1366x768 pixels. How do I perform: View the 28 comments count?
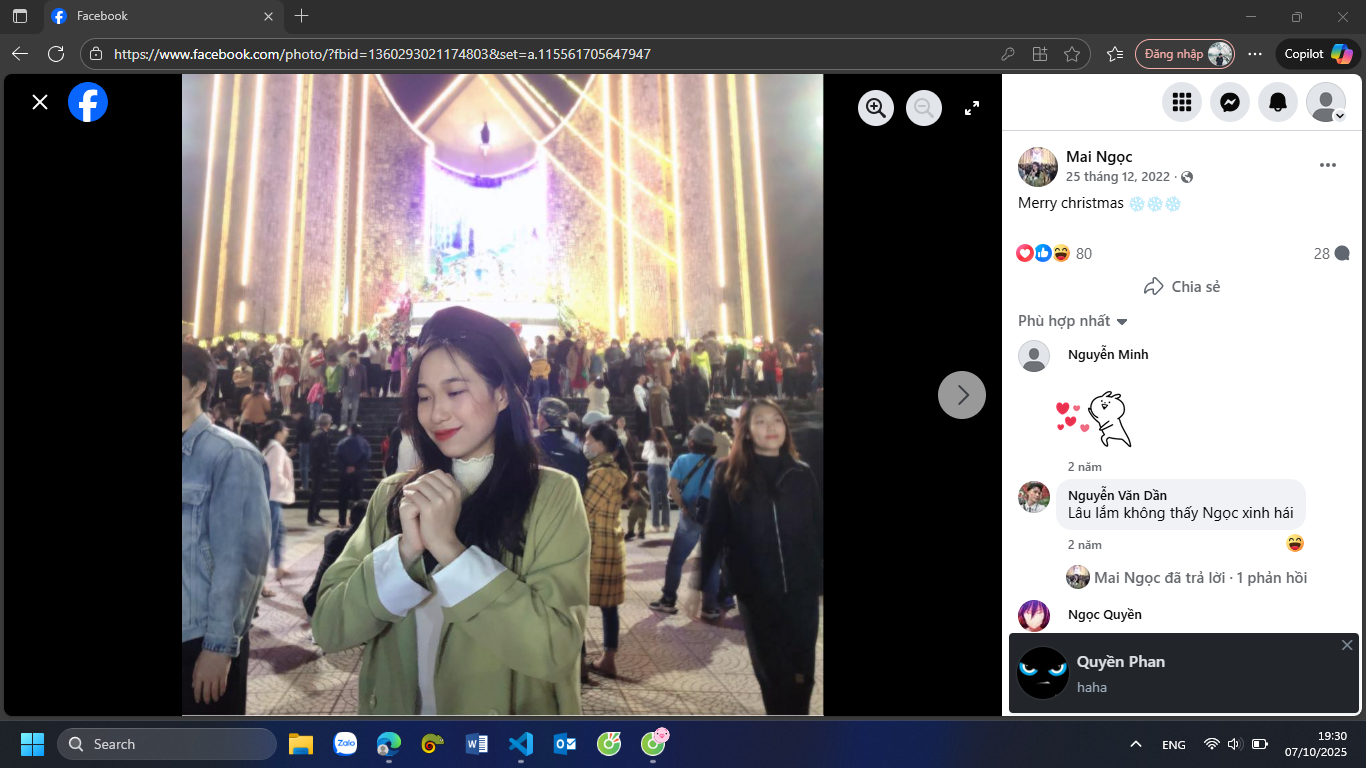[x=1332, y=254]
